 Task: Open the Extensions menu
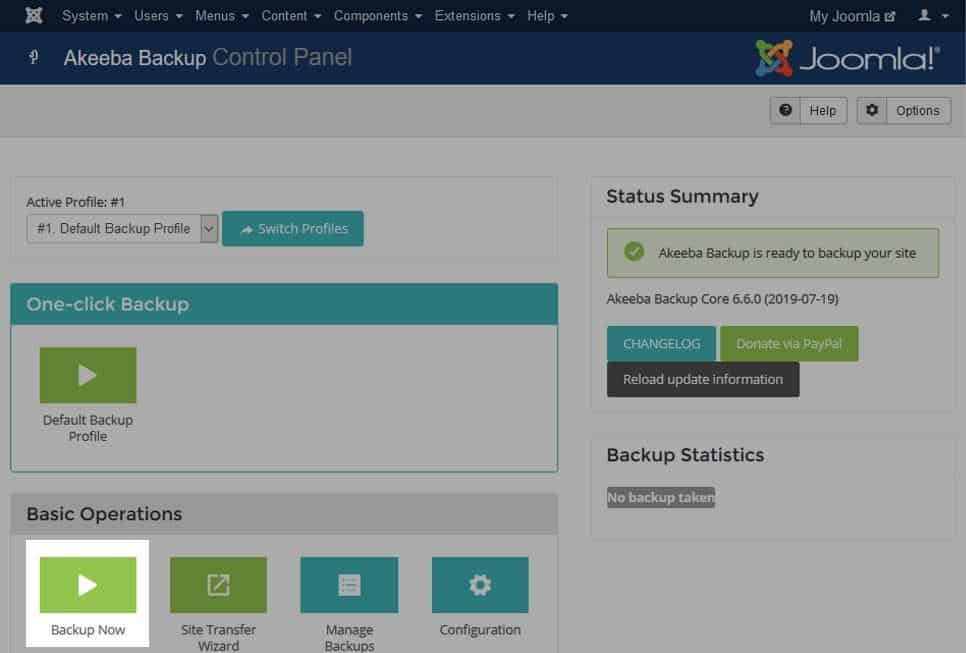474,16
